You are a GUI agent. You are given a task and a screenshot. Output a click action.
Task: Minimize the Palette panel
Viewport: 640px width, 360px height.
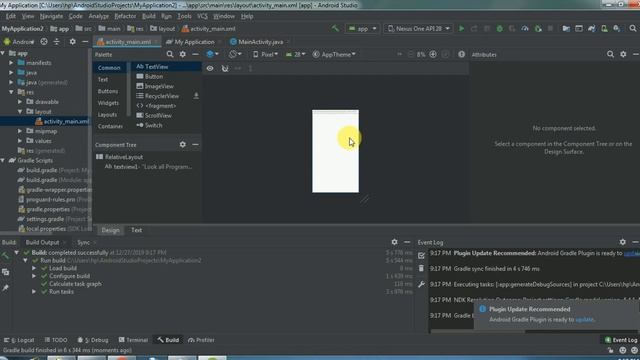pyautogui.click(x=195, y=54)
